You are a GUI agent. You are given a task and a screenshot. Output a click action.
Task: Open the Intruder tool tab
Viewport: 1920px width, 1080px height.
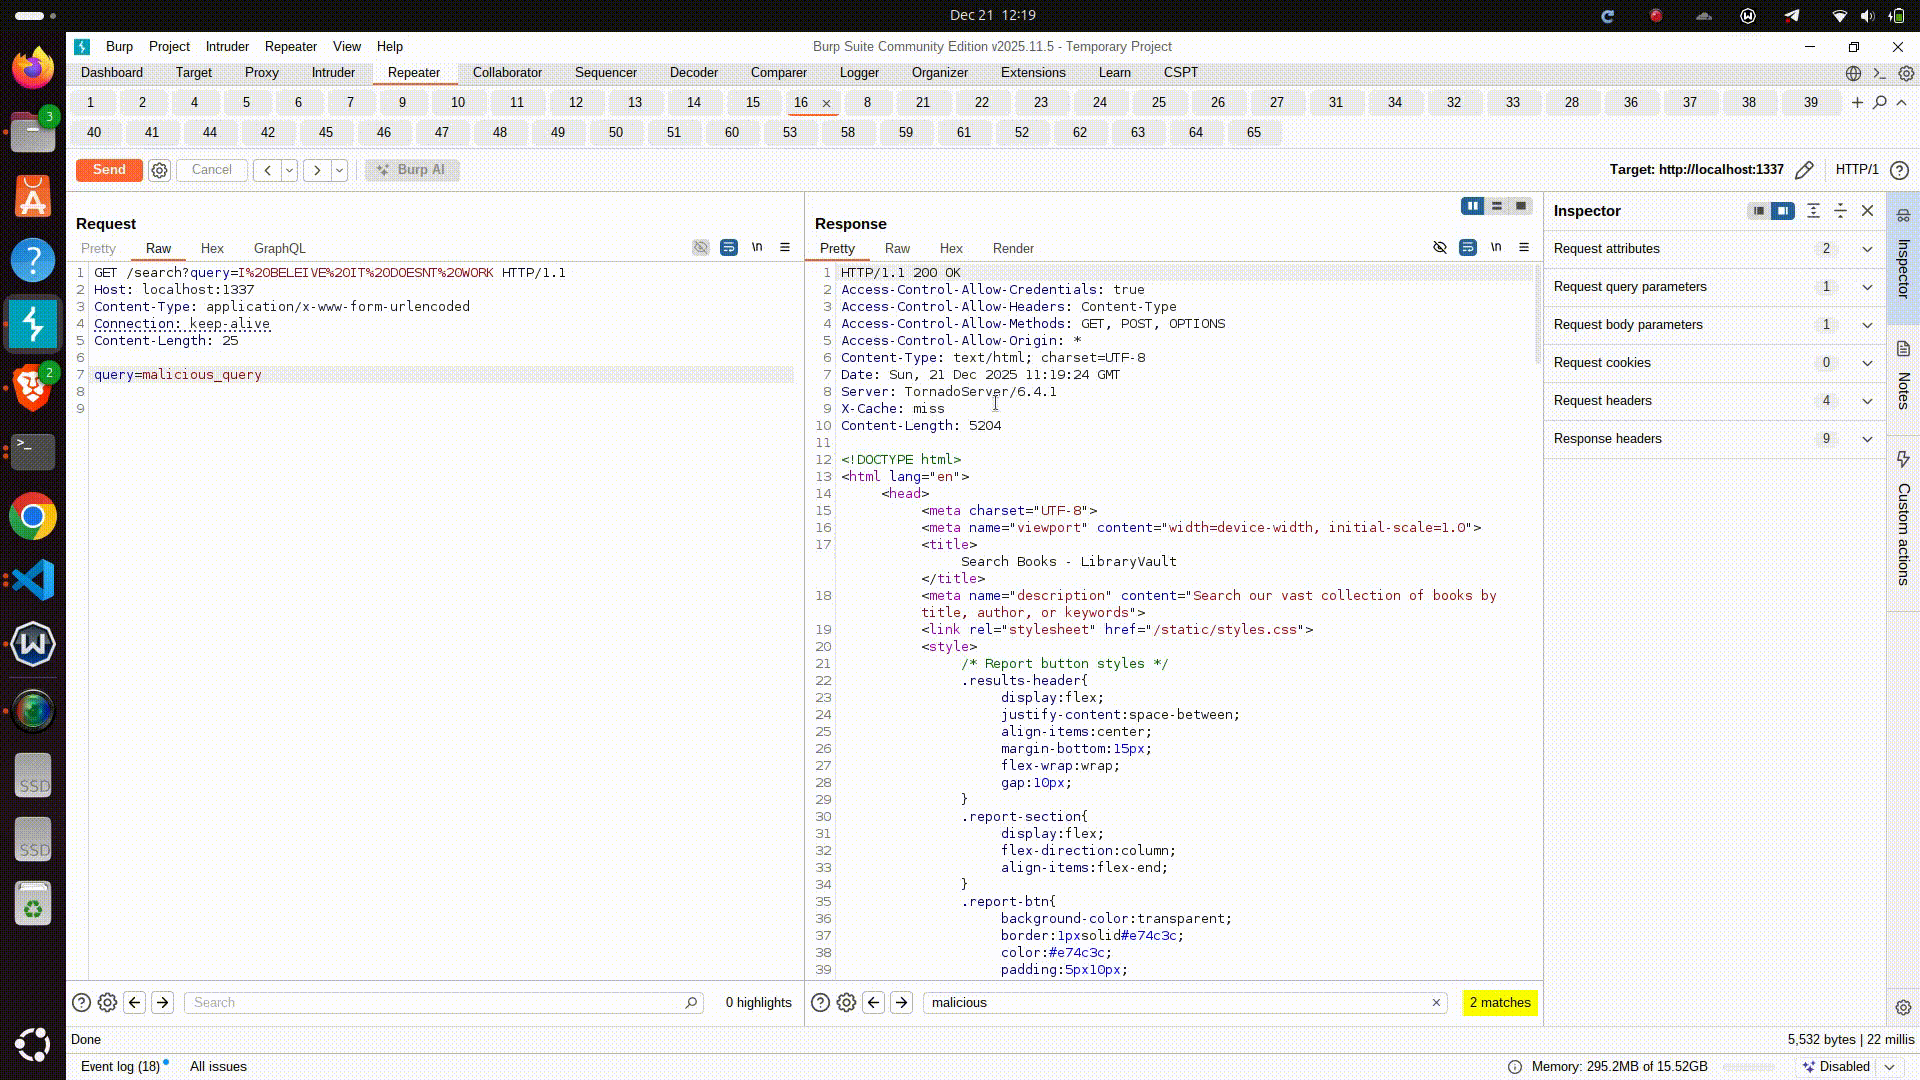333,73
